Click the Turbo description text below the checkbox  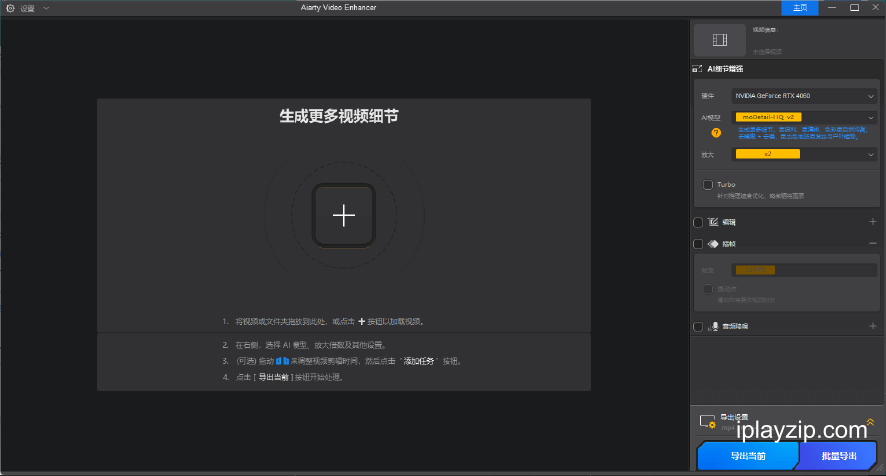(761, 196)
